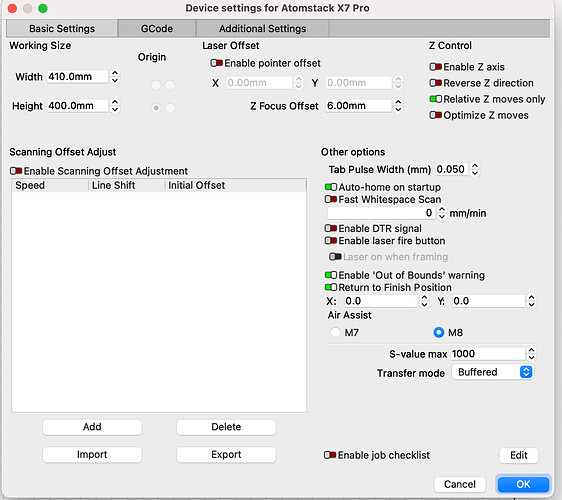Screen dimensions: 562x500
Task: Disable Relative Z moves only
Action: (x=435, y=99)
